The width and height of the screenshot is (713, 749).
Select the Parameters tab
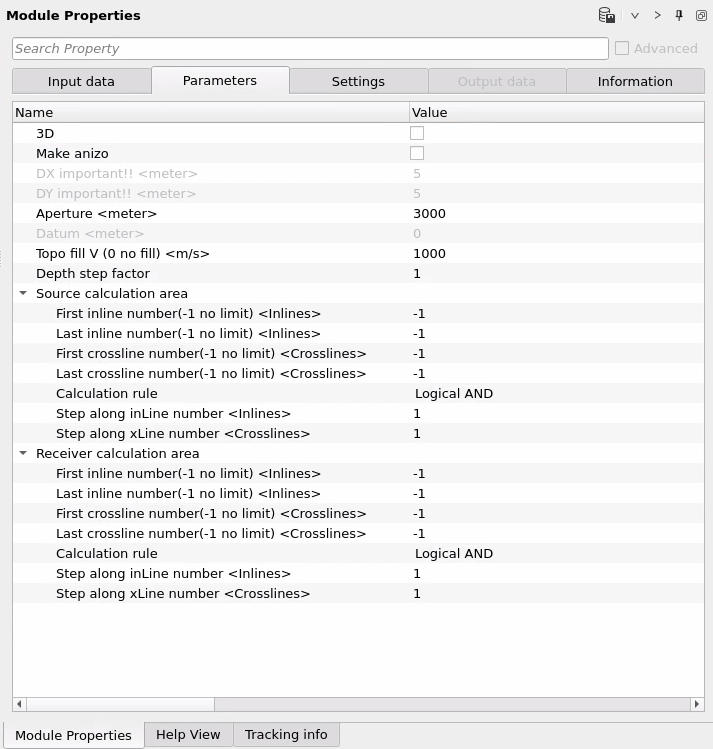[x=220, y=80]
